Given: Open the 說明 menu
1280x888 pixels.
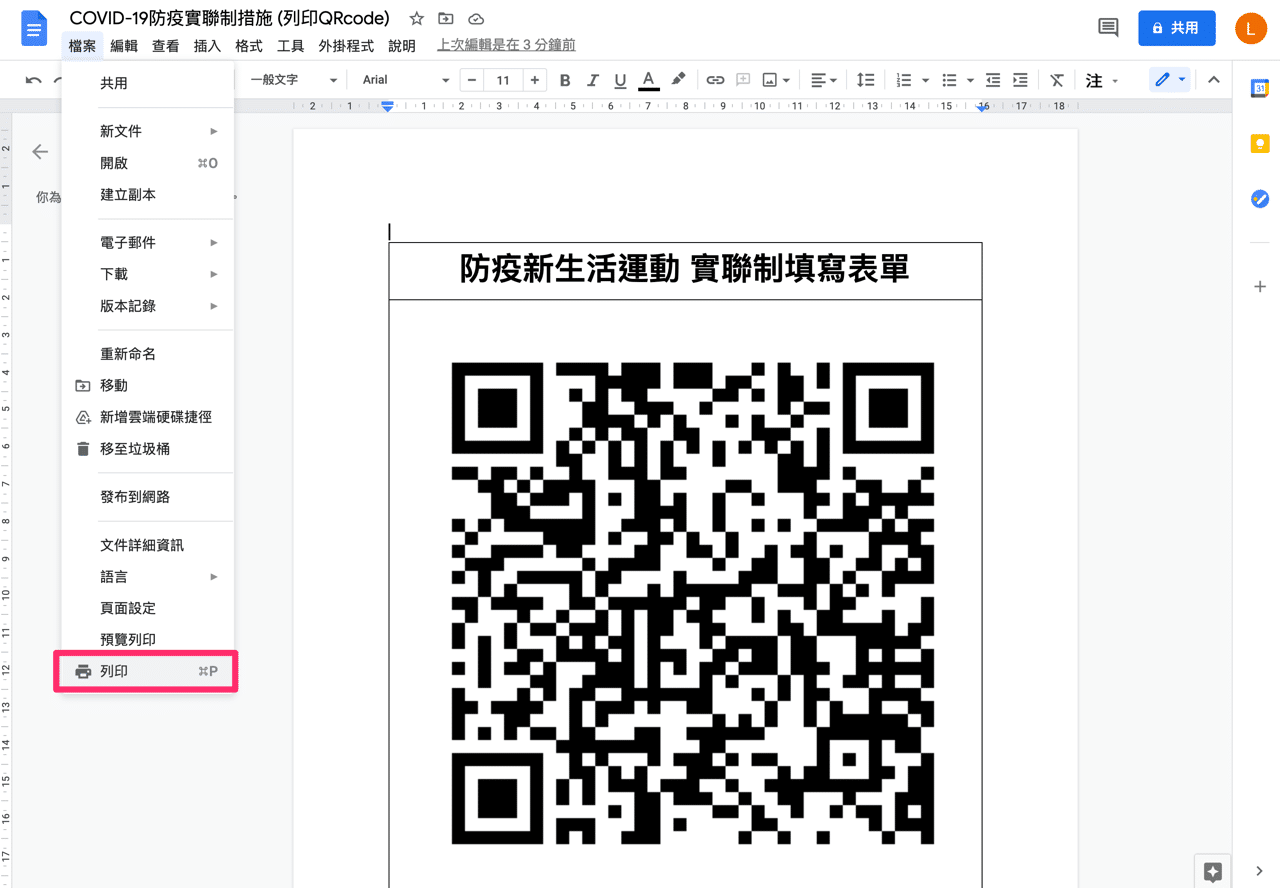Looking at the screenshot, I should (x=402, y=46).
